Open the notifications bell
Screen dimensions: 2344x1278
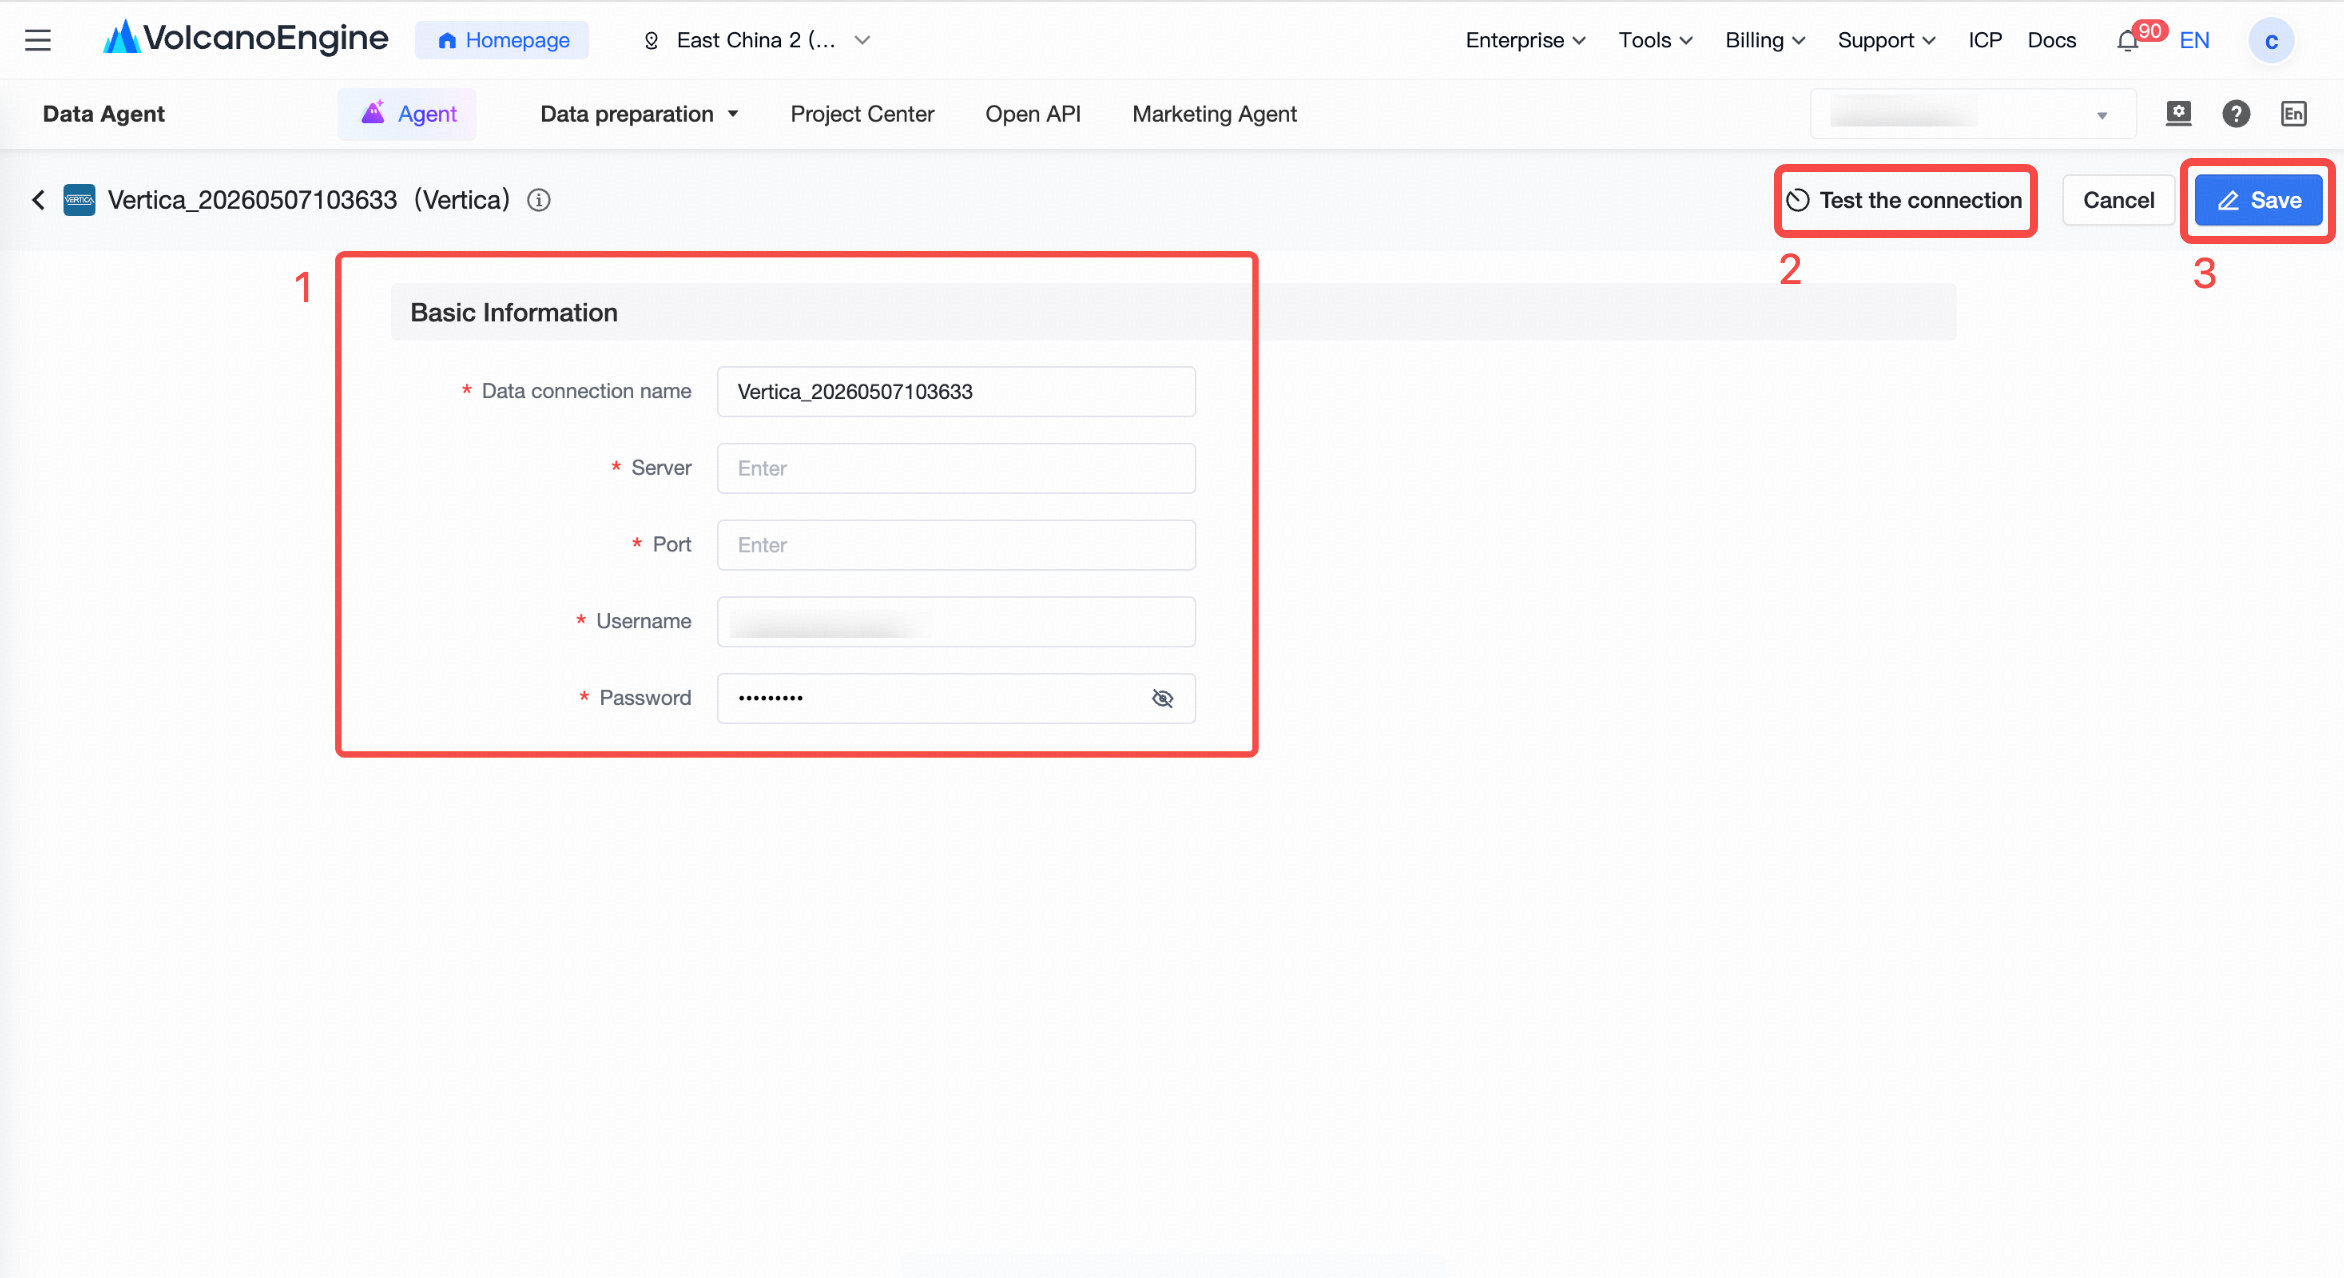(2127, 41)
